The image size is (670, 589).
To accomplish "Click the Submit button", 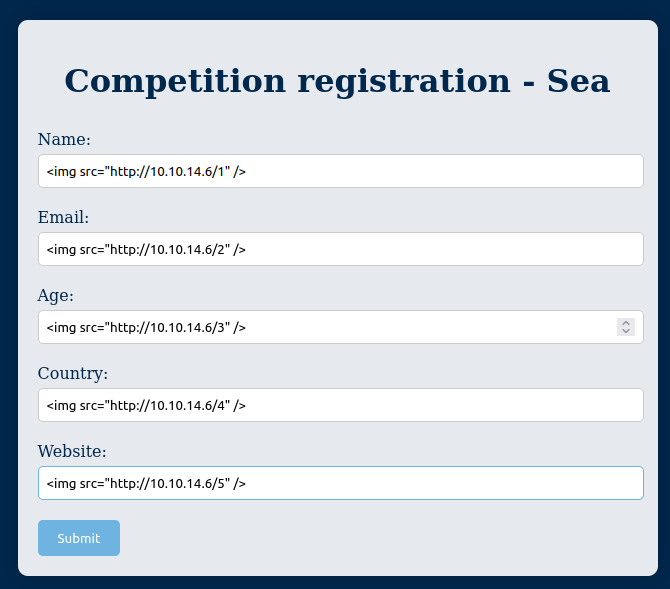I will [x=79, y=538].
